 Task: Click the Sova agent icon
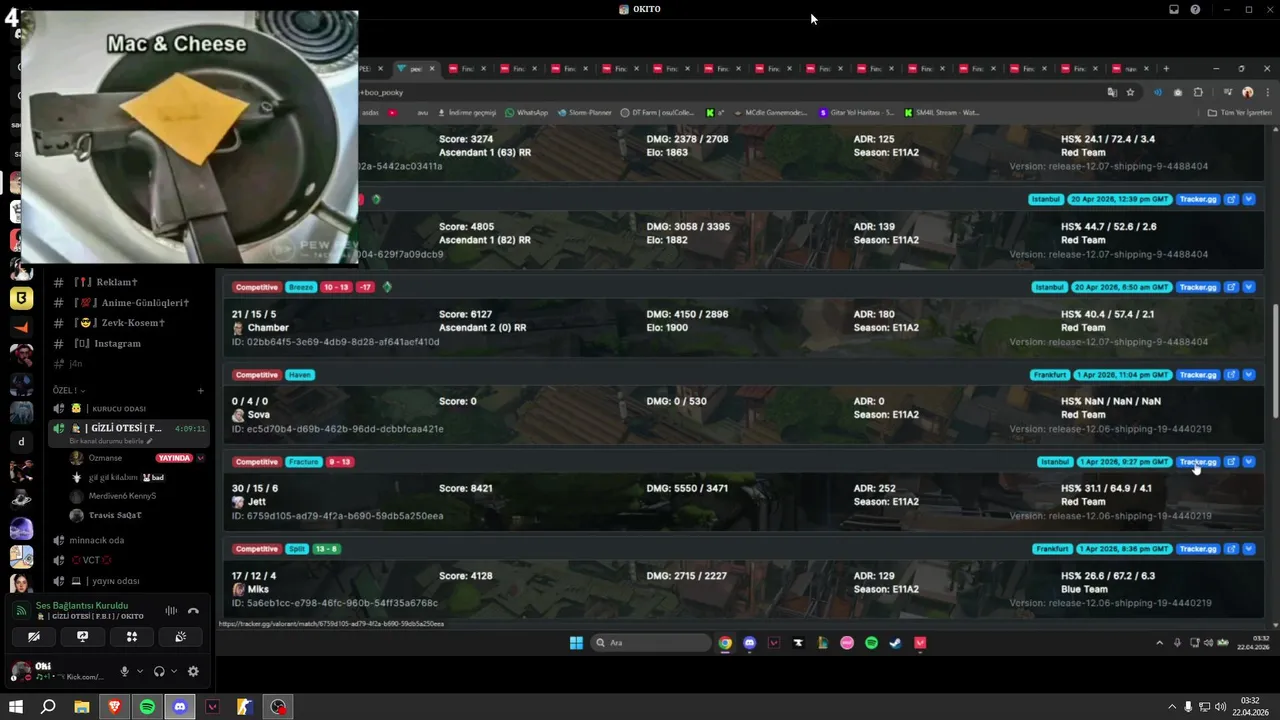click(x=238, y=415)
